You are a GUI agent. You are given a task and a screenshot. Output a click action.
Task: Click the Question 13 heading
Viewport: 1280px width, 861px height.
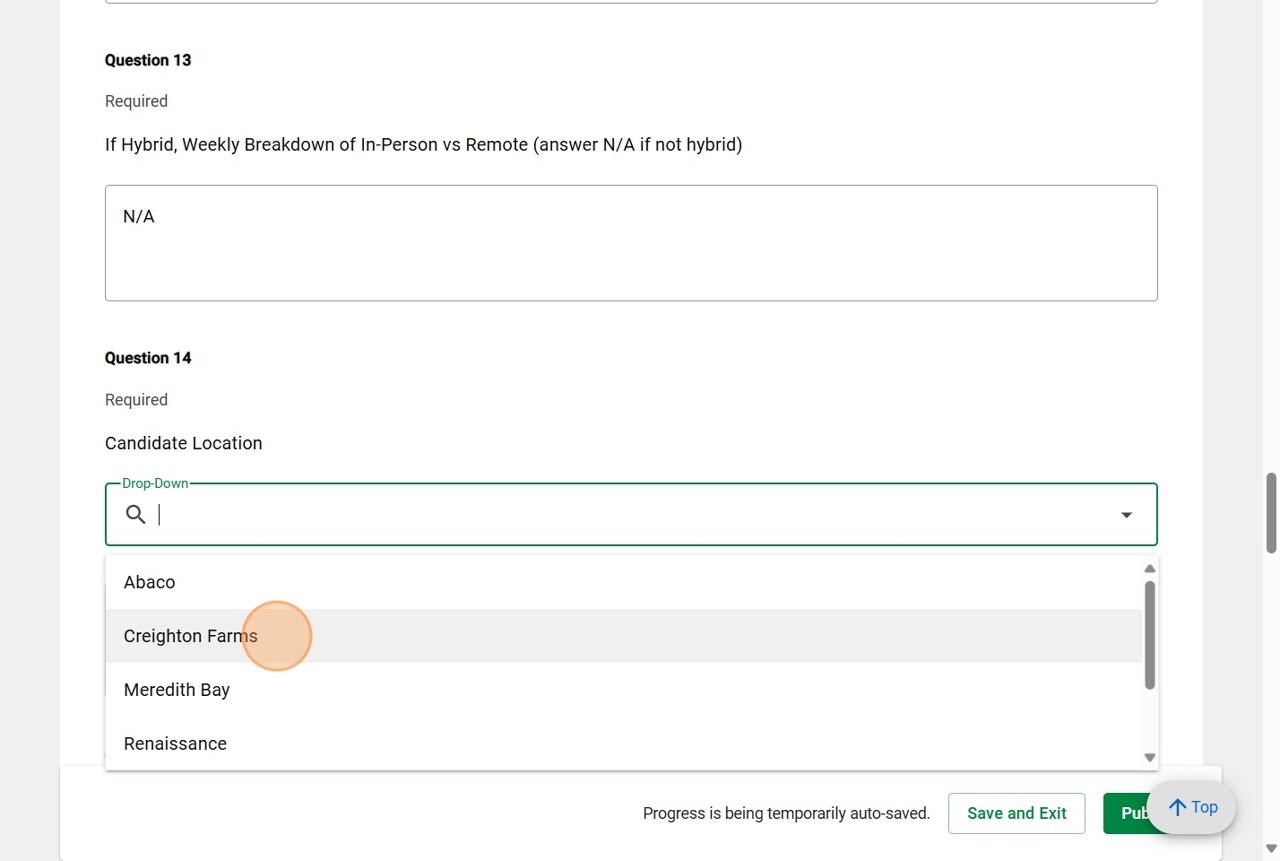(148, 60)
